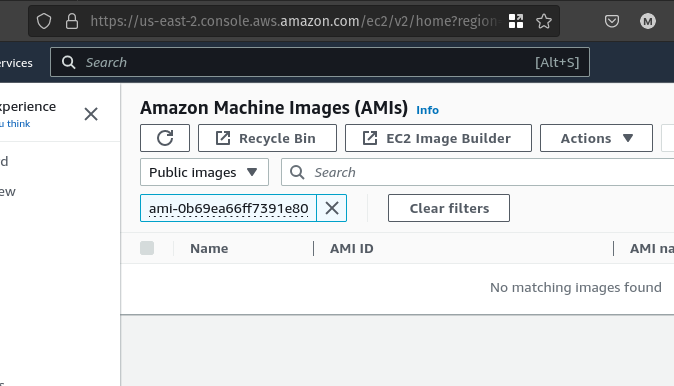Sort by the AMI ID column
674x386 pixels.
point(352,248)
